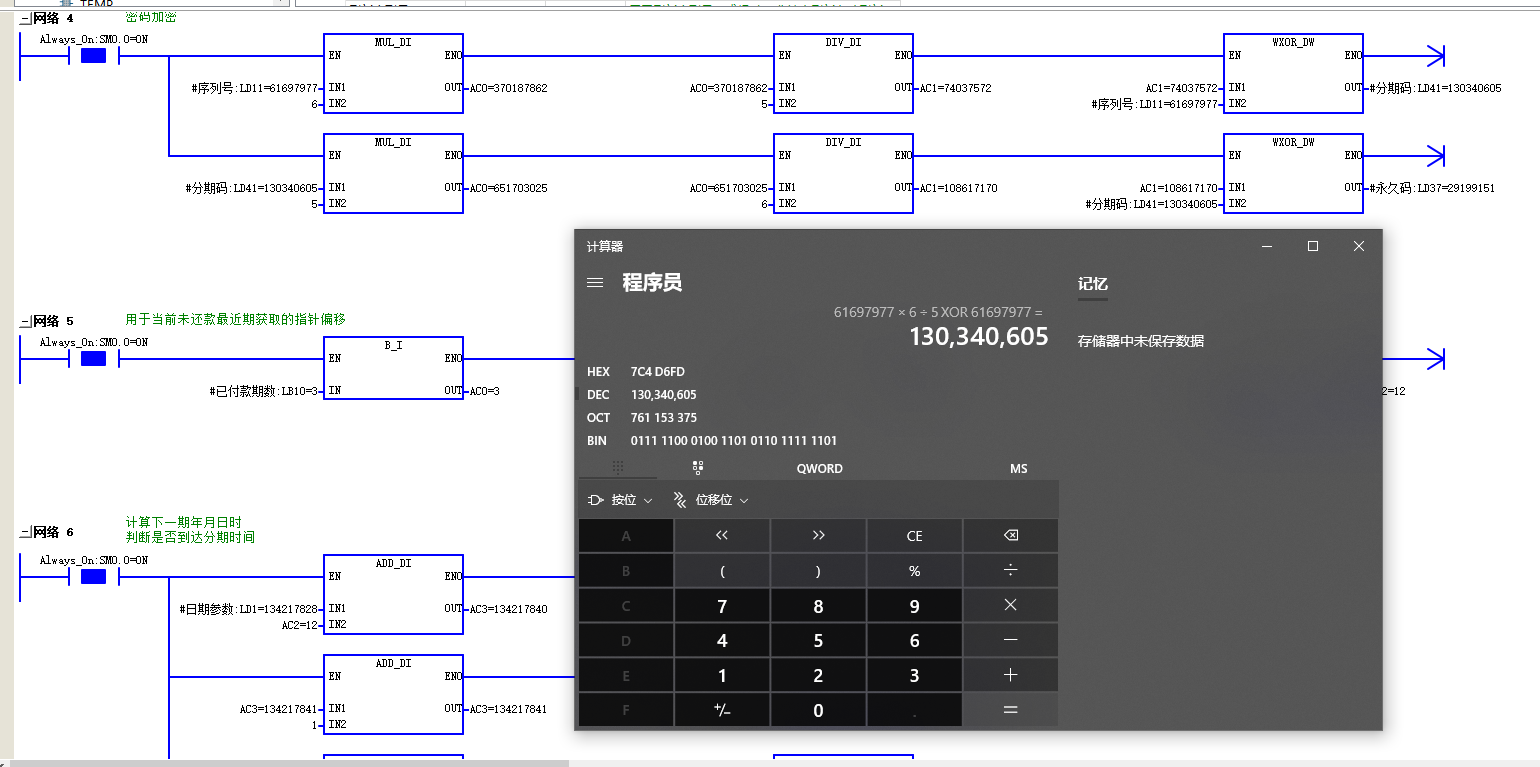Click digit 1 on keypad
Viewport: 1540px width, 767px height.
coord(722,676)
